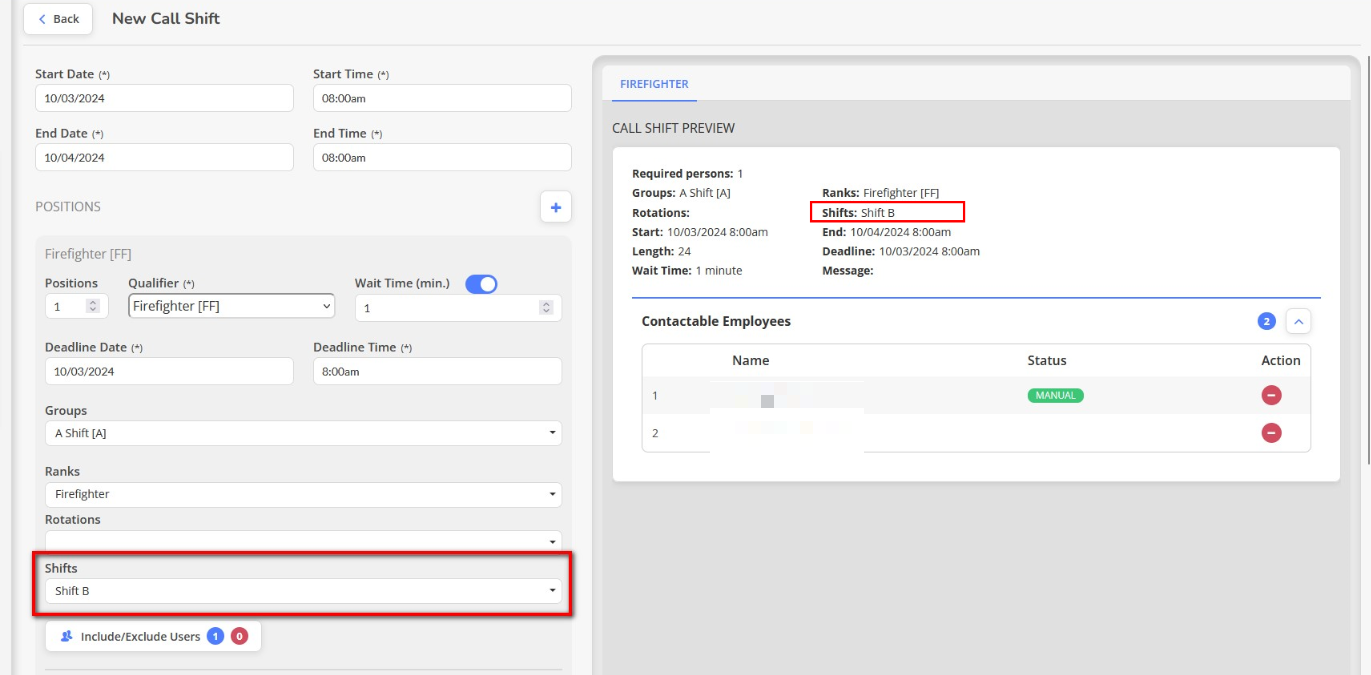Expand the Shifts dropdown showing Shift B
1371x675 pixels.
tap(303, 591)
